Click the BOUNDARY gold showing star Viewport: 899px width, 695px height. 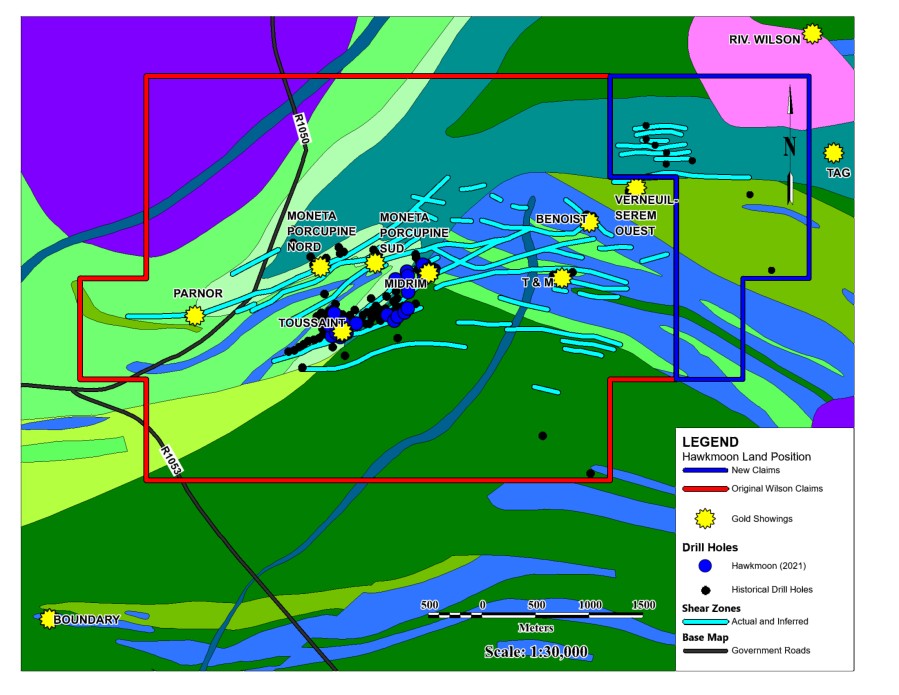coord(49,619)
